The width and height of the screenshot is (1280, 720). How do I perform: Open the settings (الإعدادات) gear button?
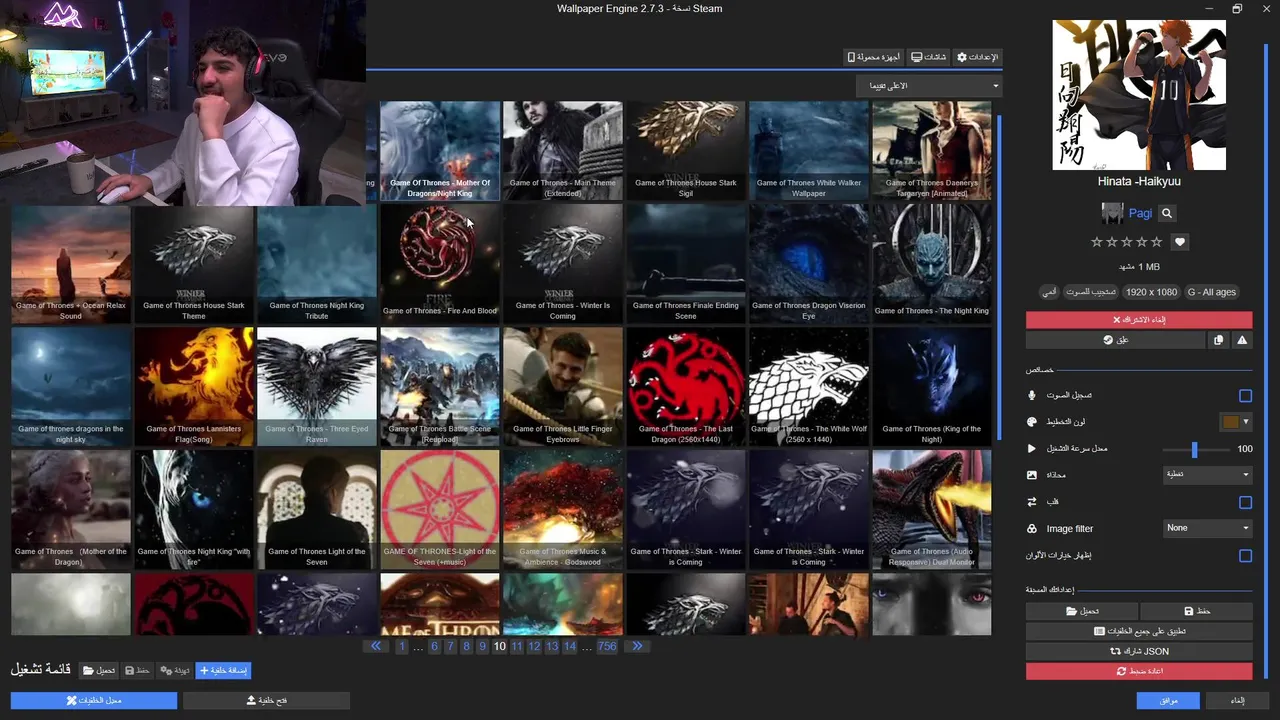(x=977, y=57)
